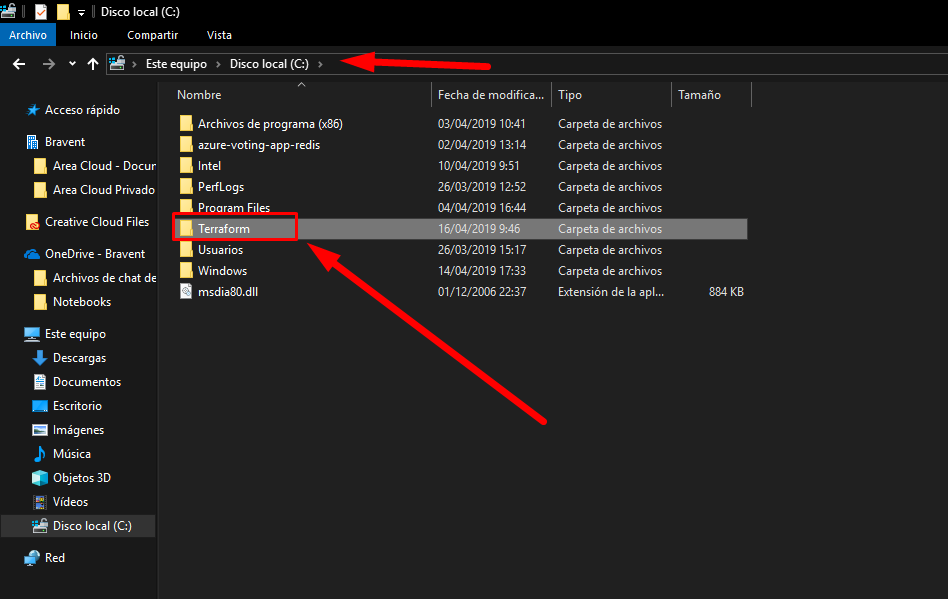Viewport: 948px width, 599px height.
Task: Click the Acceso rápido star icon
Action: point(33,110)
